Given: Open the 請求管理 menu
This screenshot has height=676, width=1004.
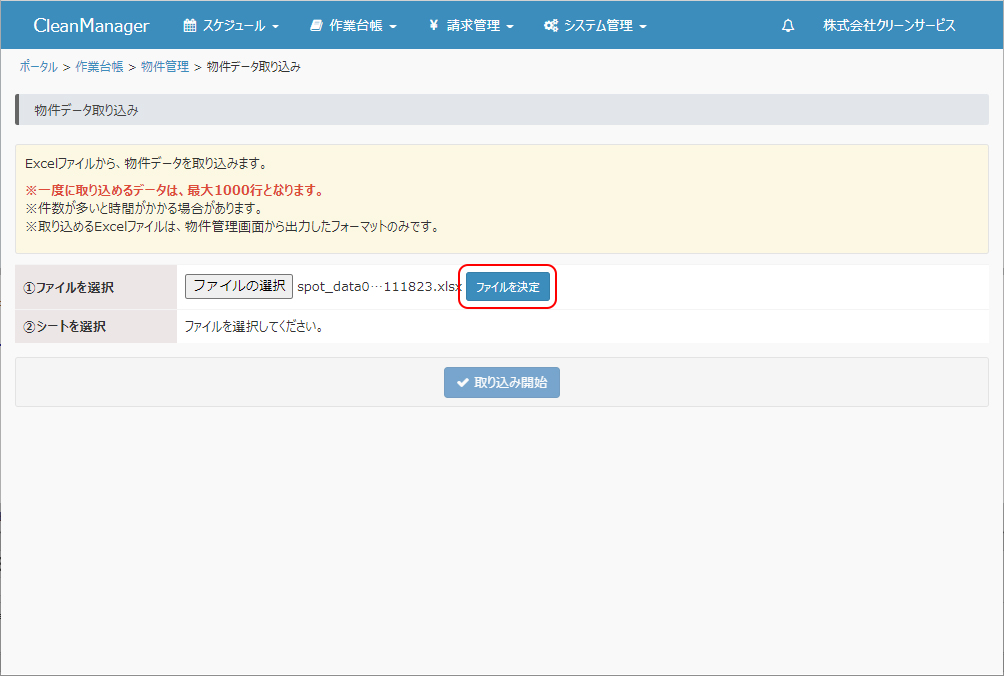Looking at the screenshot, I should coord(471,26).
